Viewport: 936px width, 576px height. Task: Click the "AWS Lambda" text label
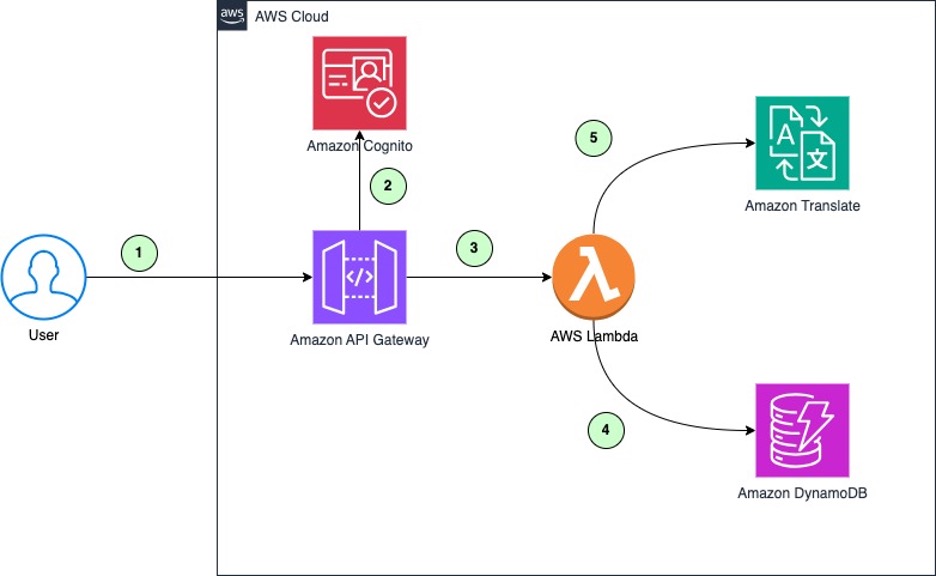pyautogui.click(x=594, y=337)
